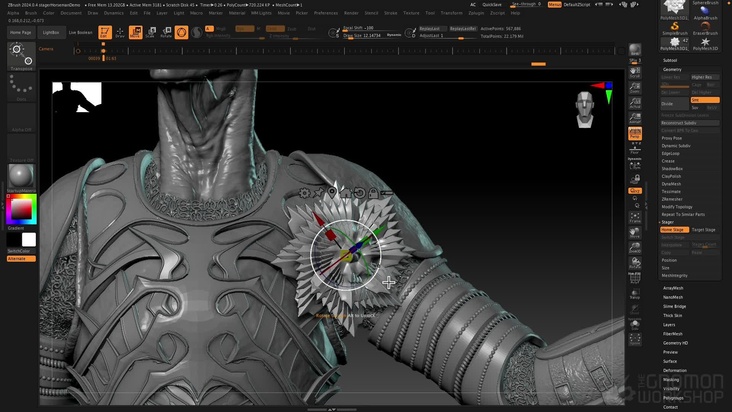Screen dimensions: 732x412
Task: Switch to the LightBox tab
Action: 51,32
